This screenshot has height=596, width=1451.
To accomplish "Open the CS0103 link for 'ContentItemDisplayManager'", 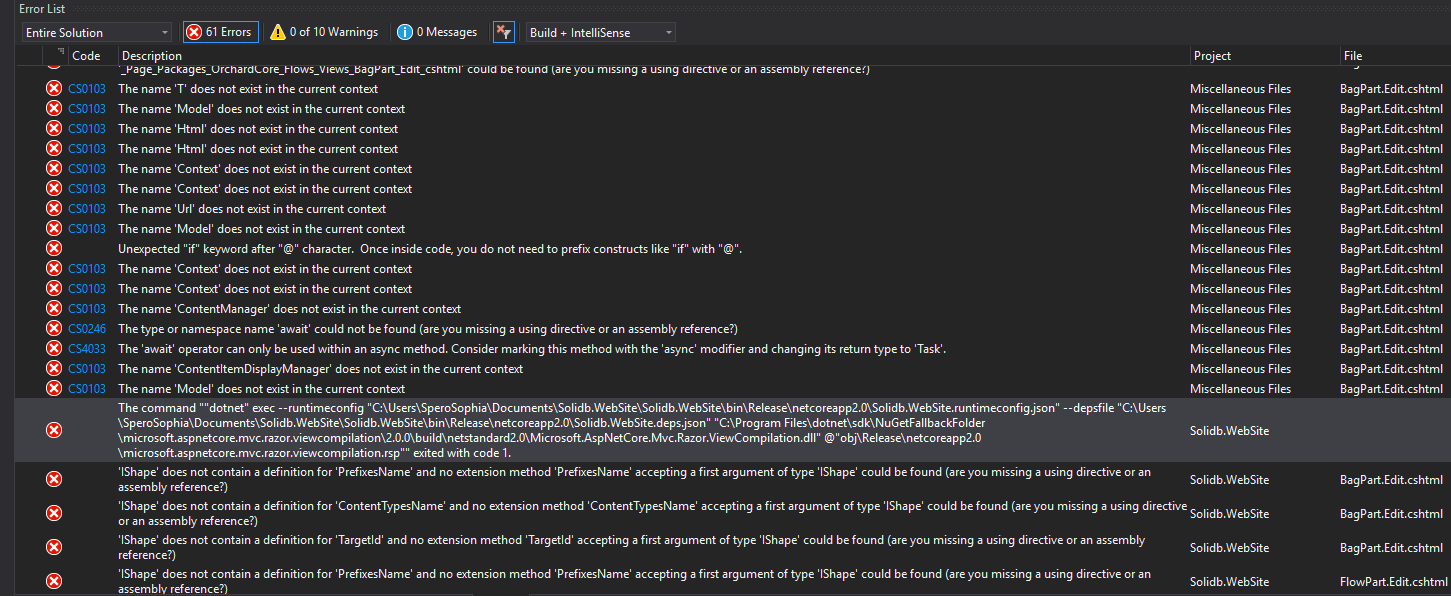I will [87, 369].
